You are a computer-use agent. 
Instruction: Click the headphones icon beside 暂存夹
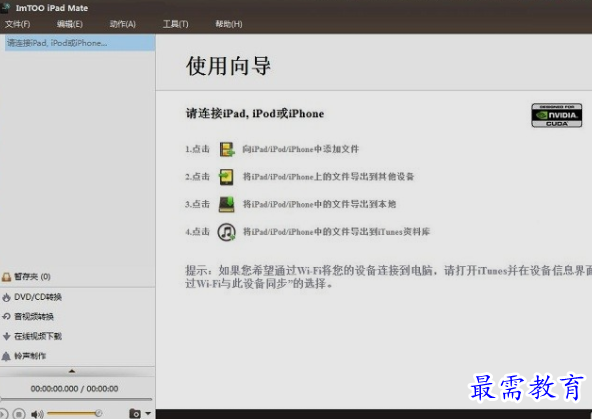point(6,277)
